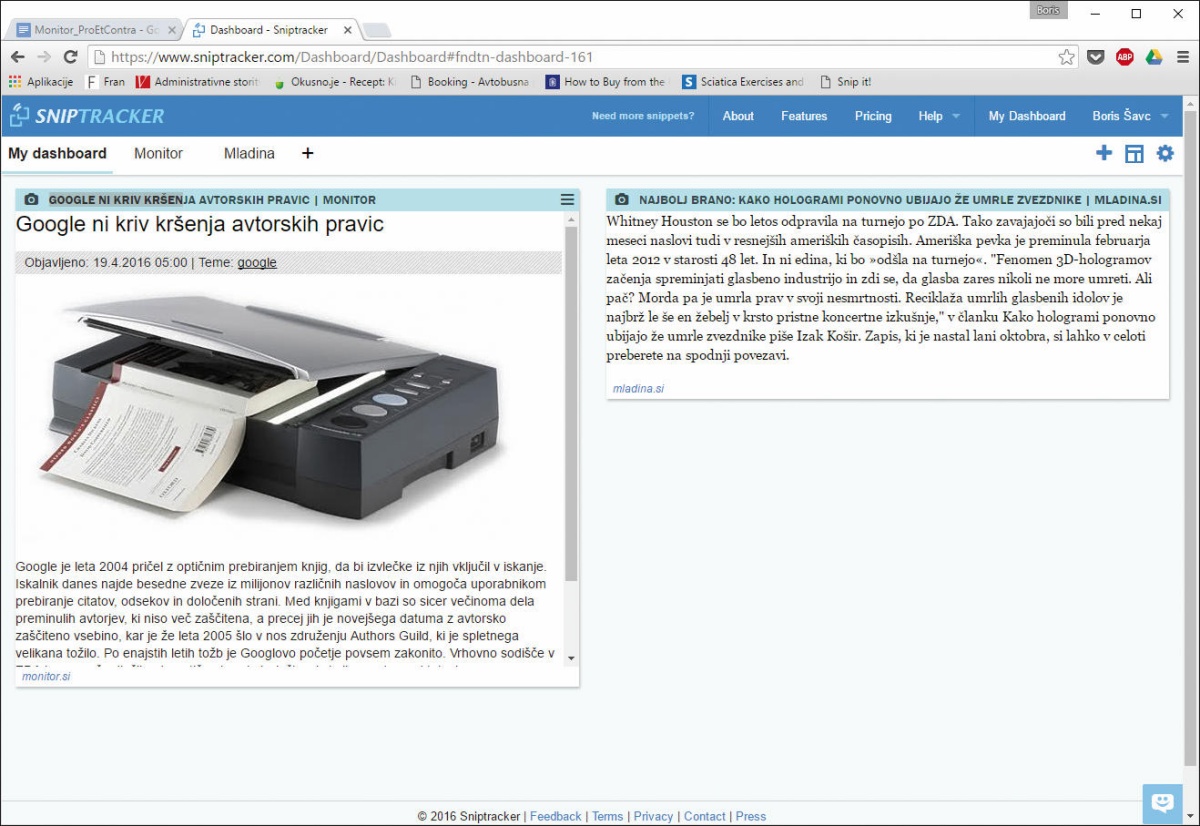The image size is (1200, 826).
Task: Open dashboard settings gear icon
Action: coord(1165,153)
